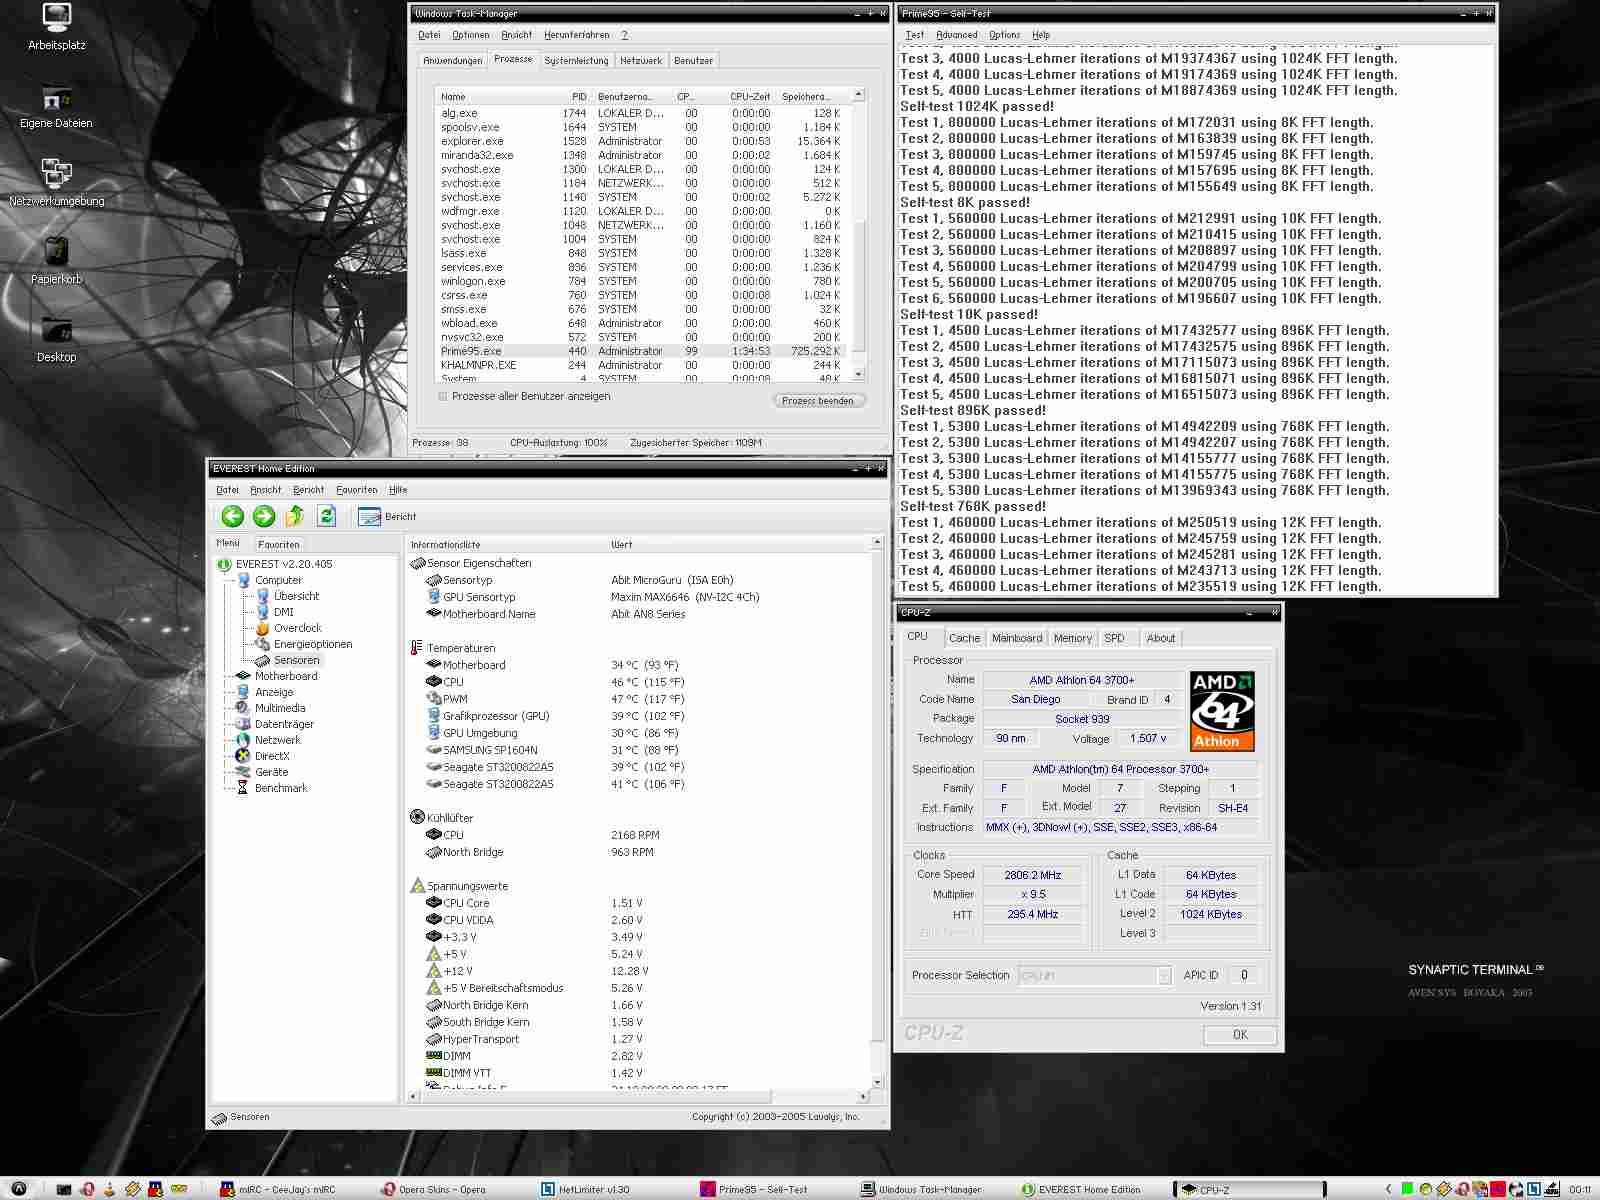
Task: Select DMI in the EVEREST tree
Action: click(284, 612)
